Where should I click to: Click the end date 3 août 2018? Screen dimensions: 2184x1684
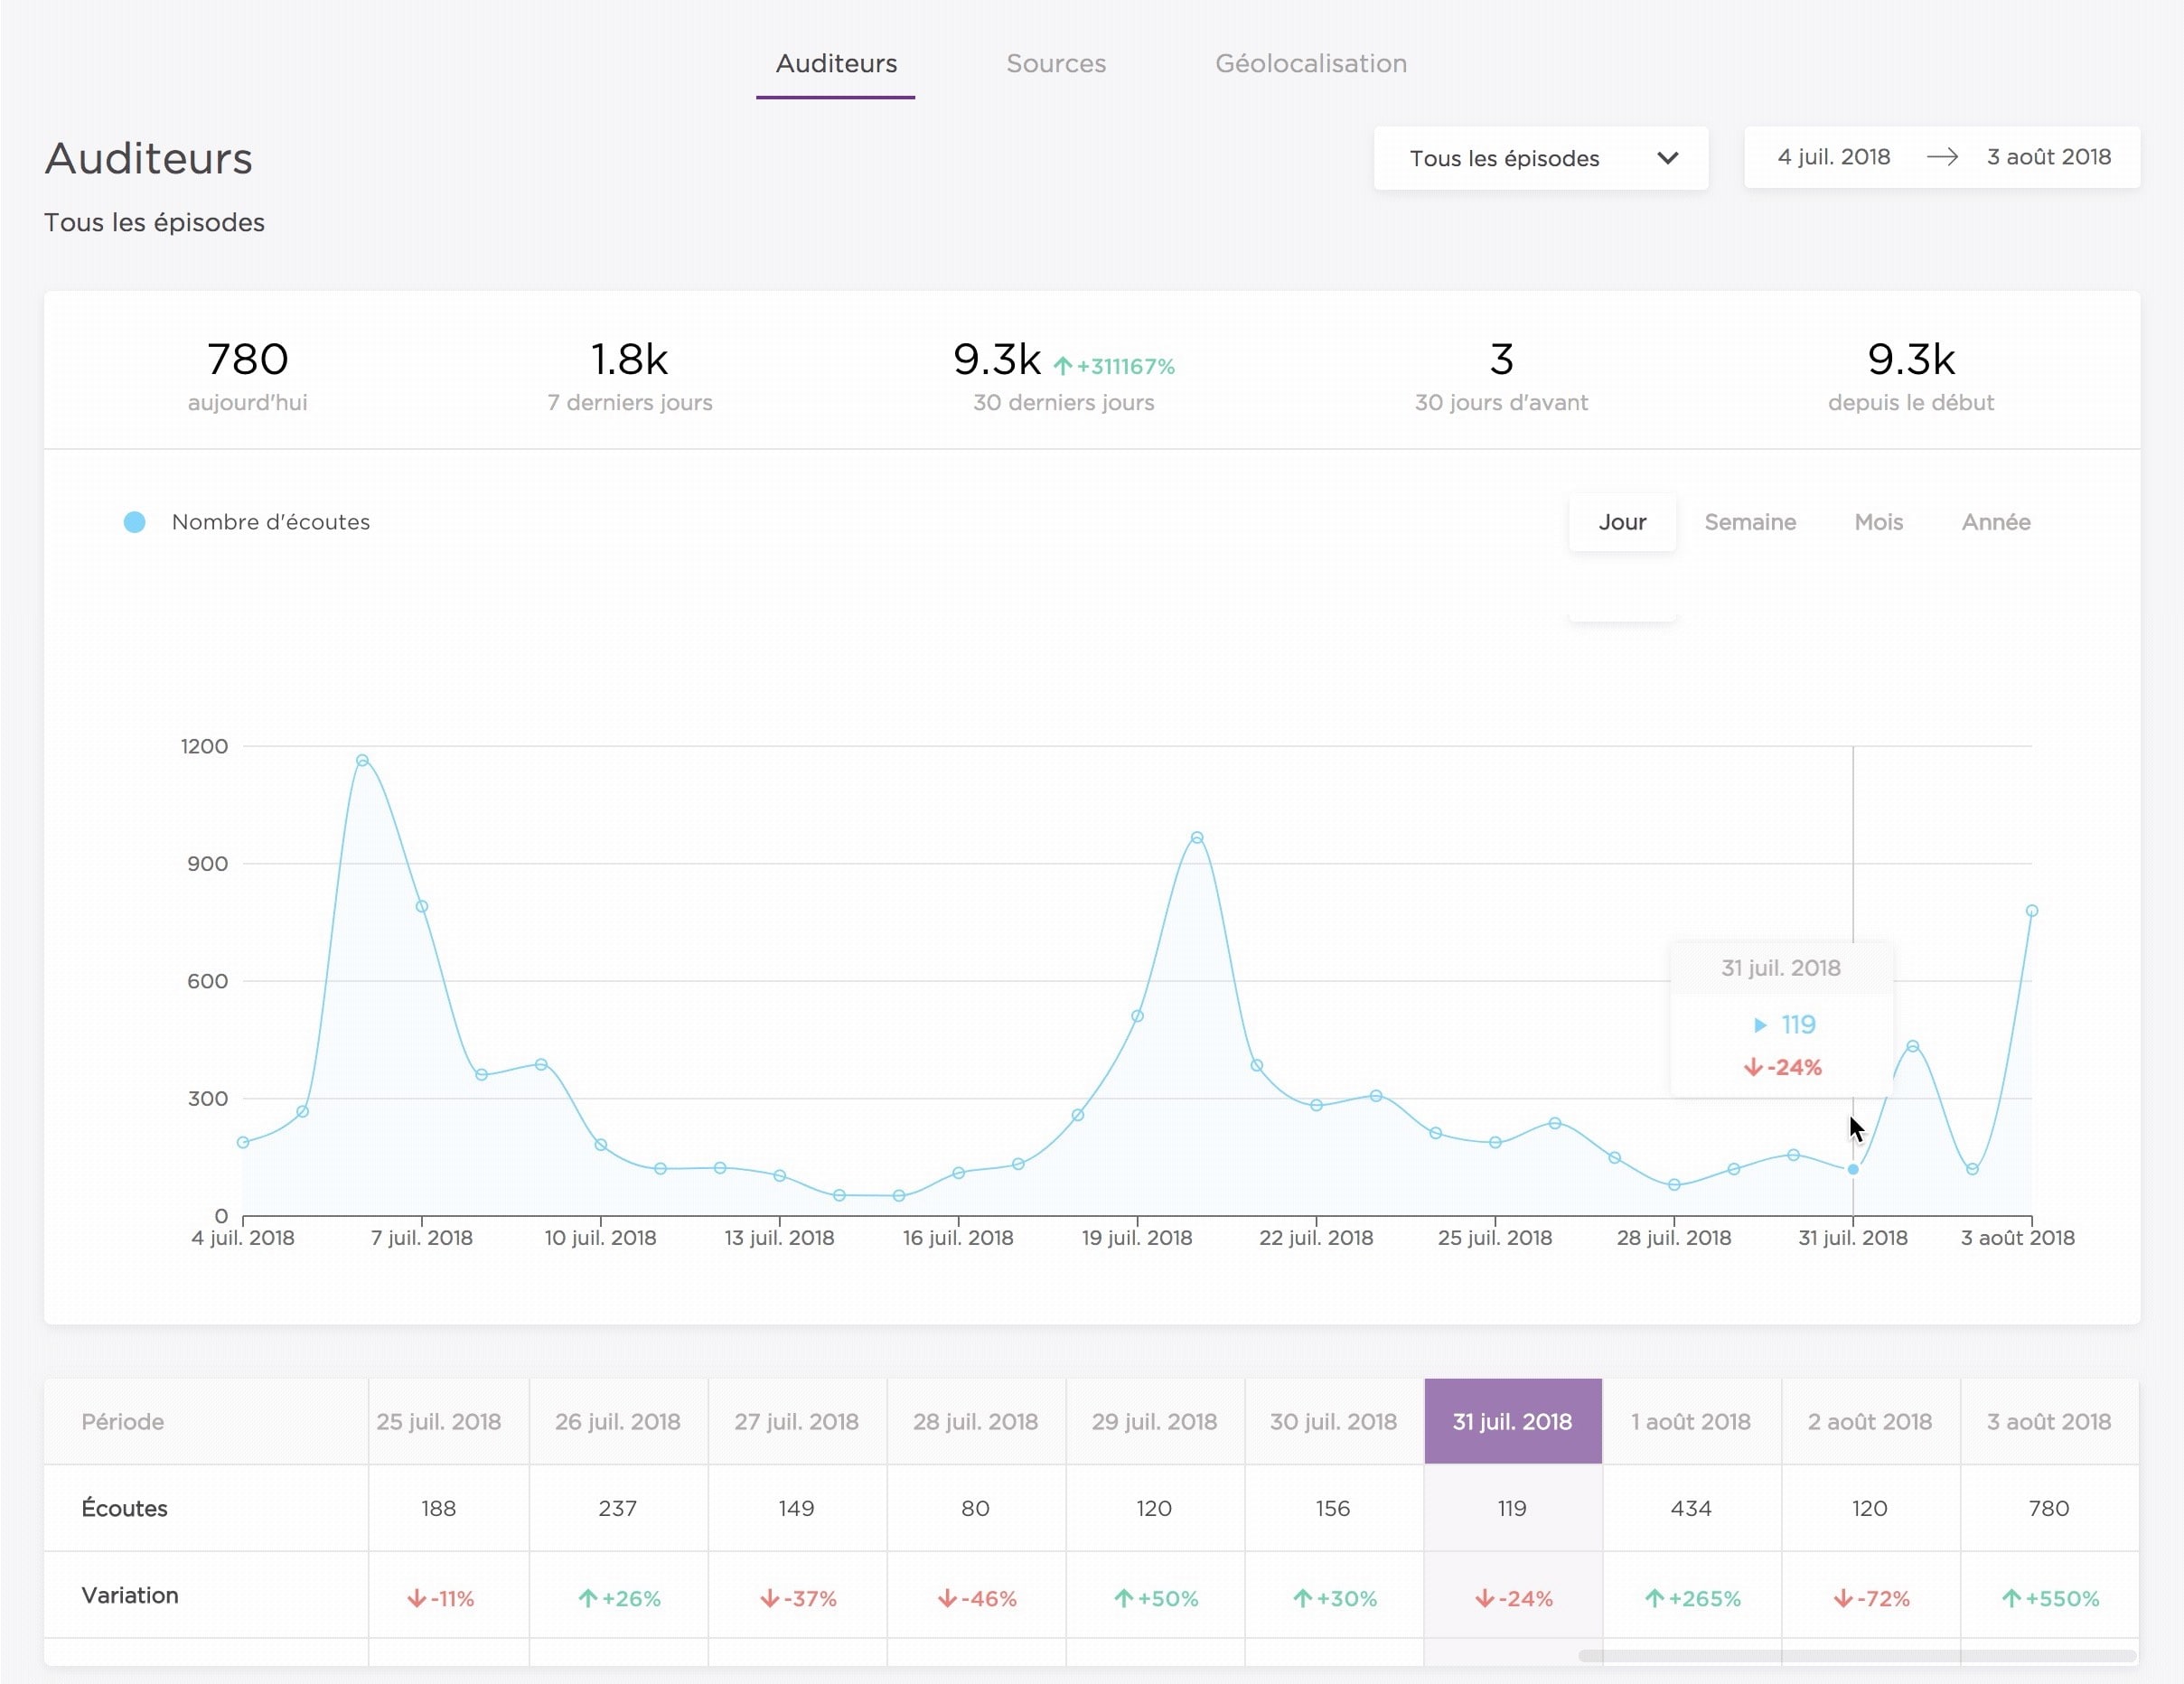coord(2048,157)
